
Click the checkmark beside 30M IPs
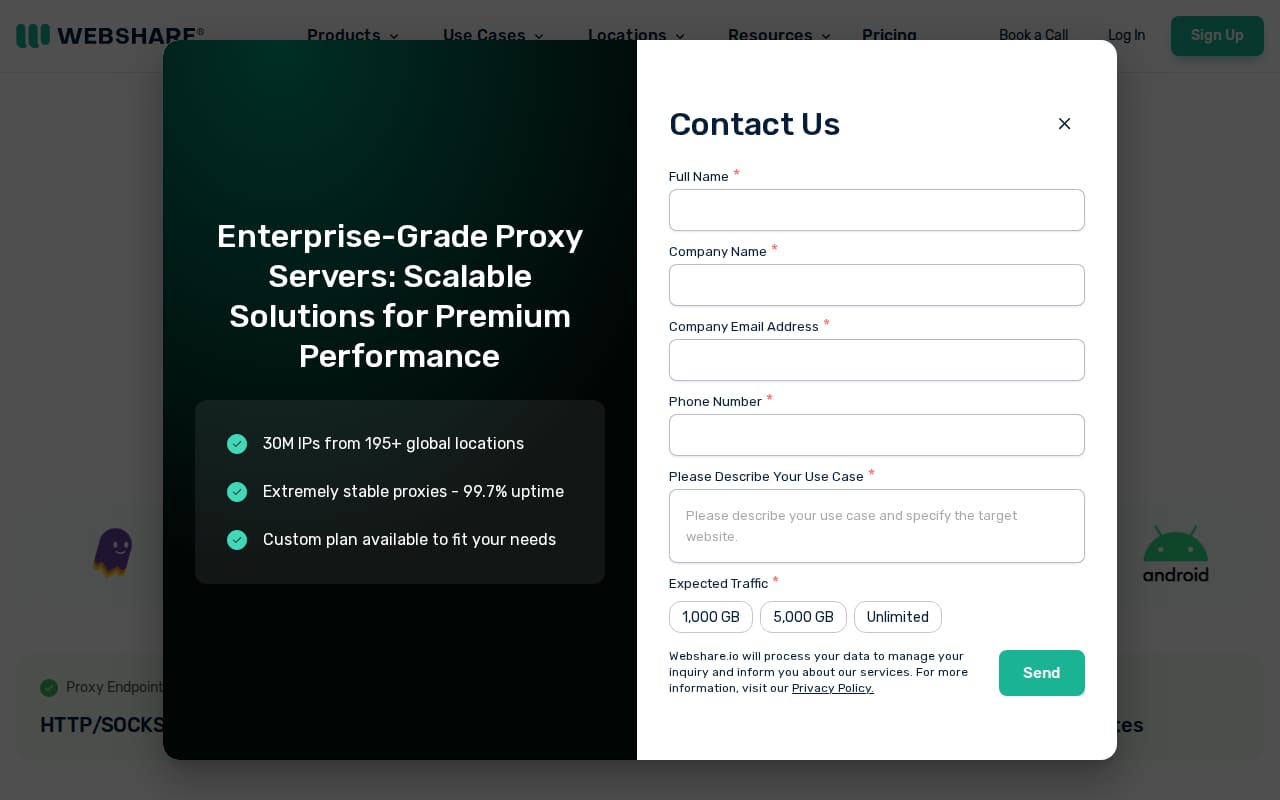pyautogui.click(x=237, y=444)
